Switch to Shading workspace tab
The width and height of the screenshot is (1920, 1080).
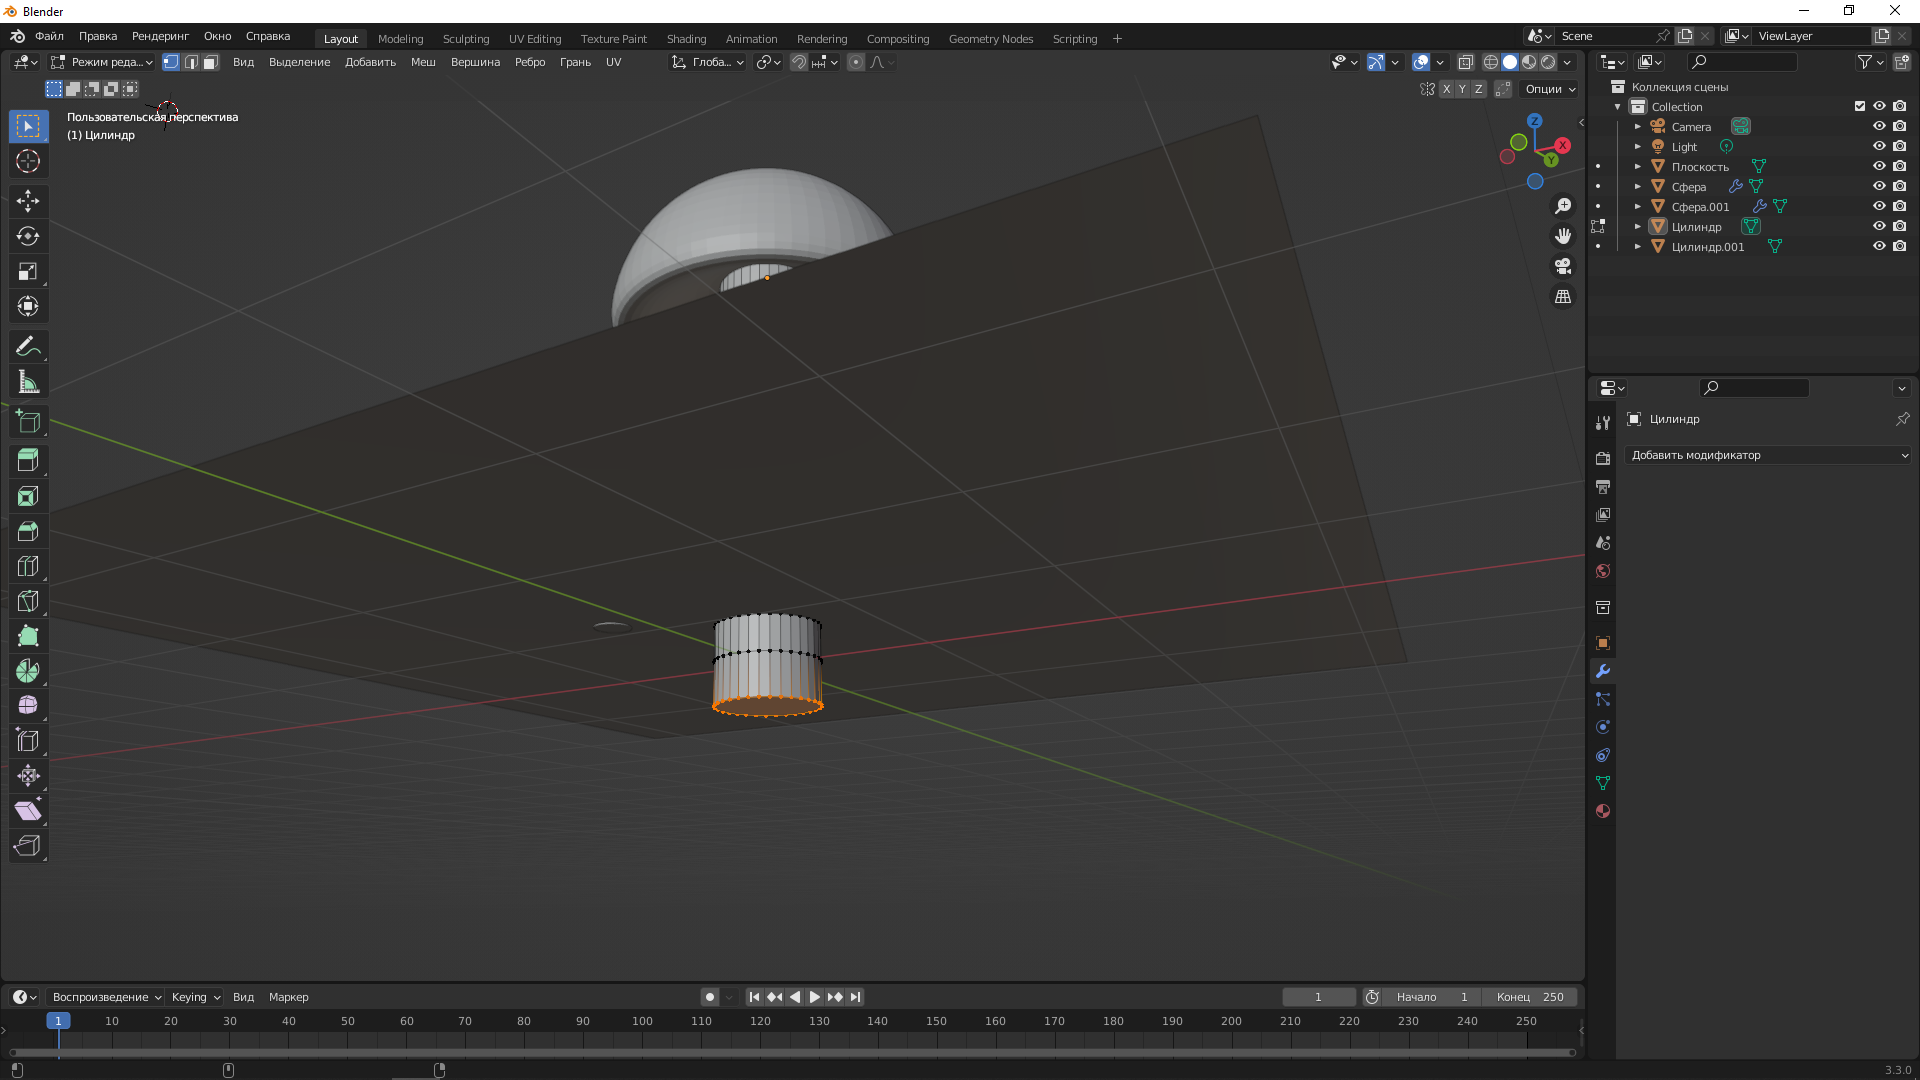pyautogui.click(x=686, y=38)
